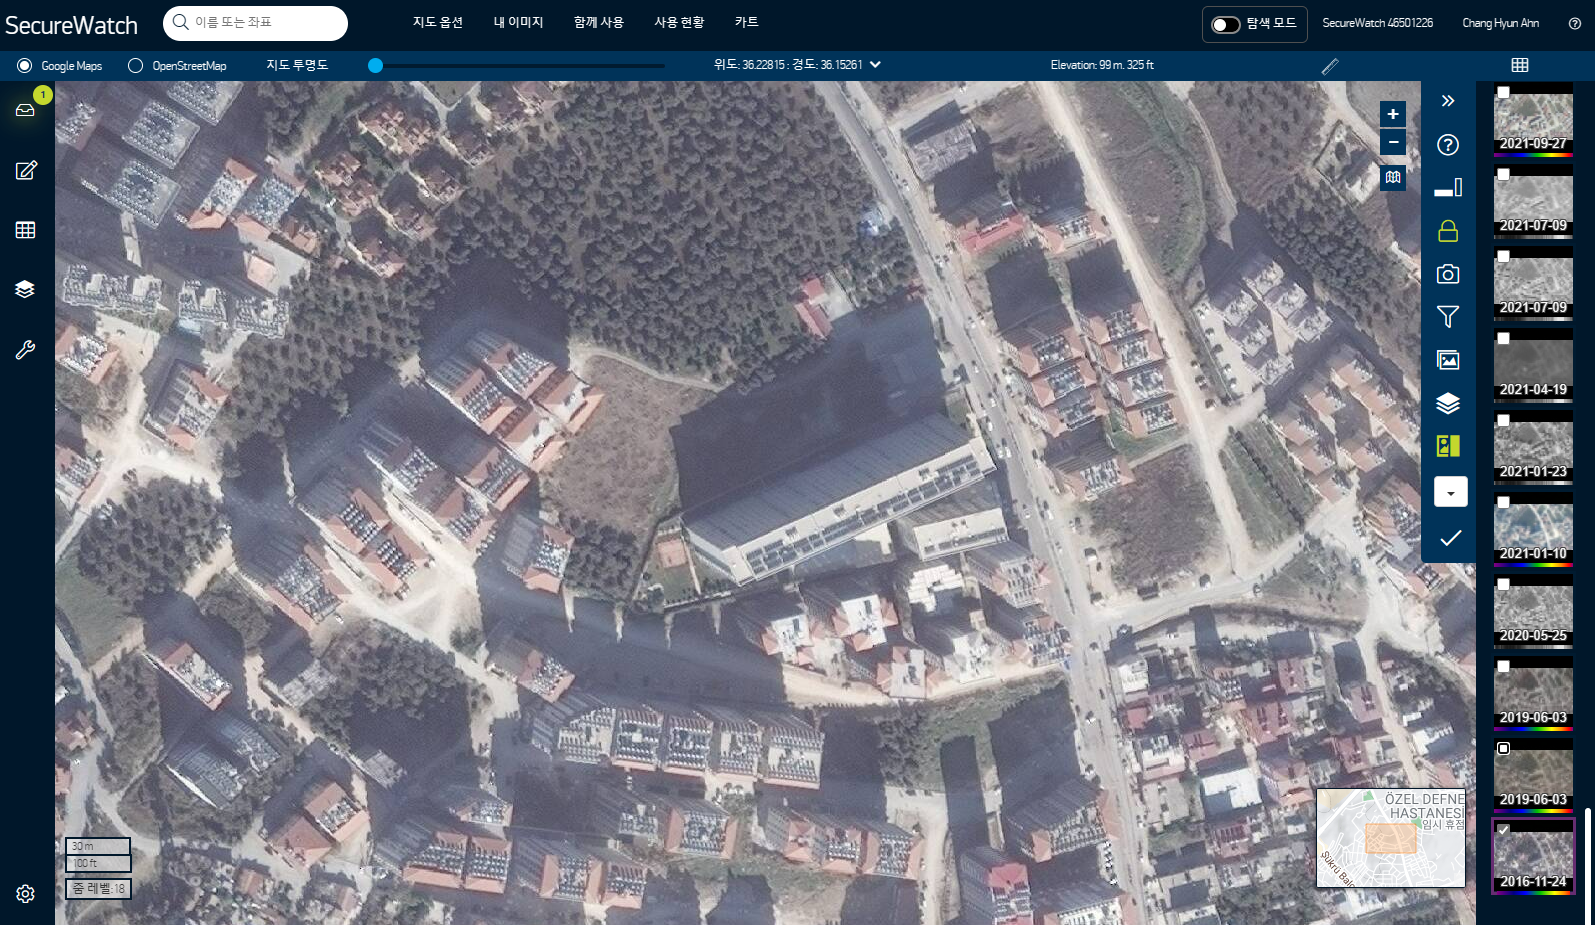Open the filter funnel icon
The image size is (1595, 925).
(x=1447, y=317)
